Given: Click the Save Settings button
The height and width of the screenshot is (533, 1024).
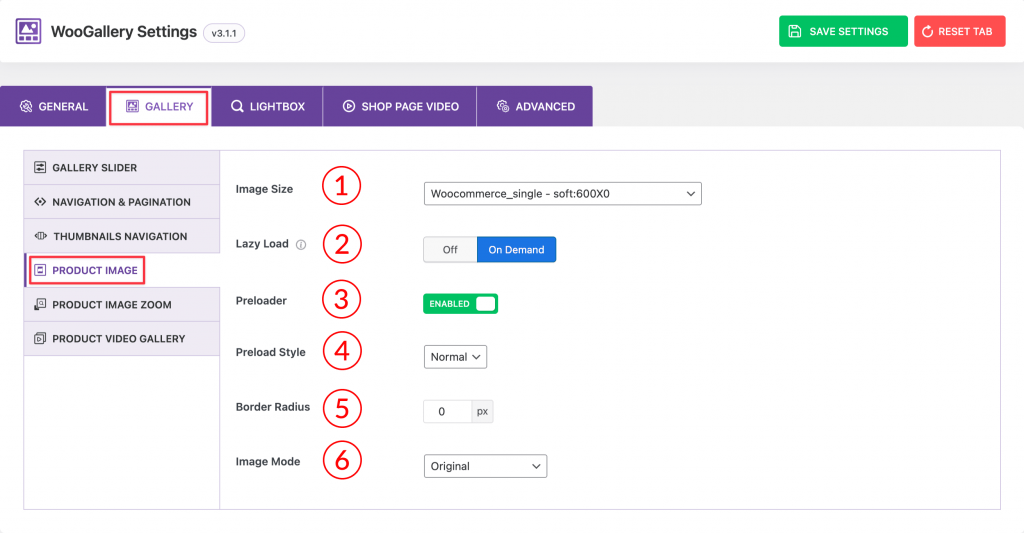Looking at the screenshot, I should [843, 31].
